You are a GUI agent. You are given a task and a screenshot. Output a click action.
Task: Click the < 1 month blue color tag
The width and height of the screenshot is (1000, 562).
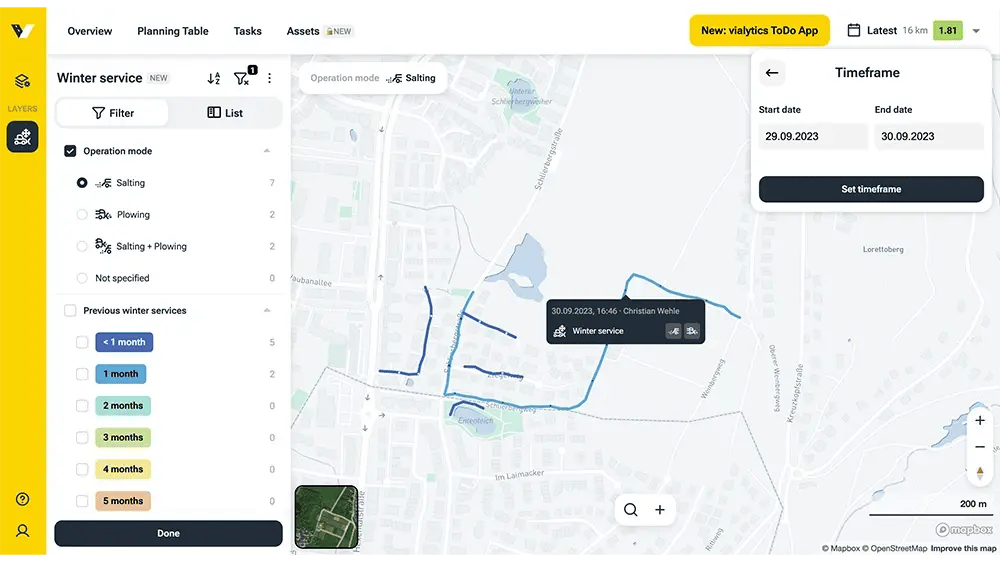click(x=124, y=342)
